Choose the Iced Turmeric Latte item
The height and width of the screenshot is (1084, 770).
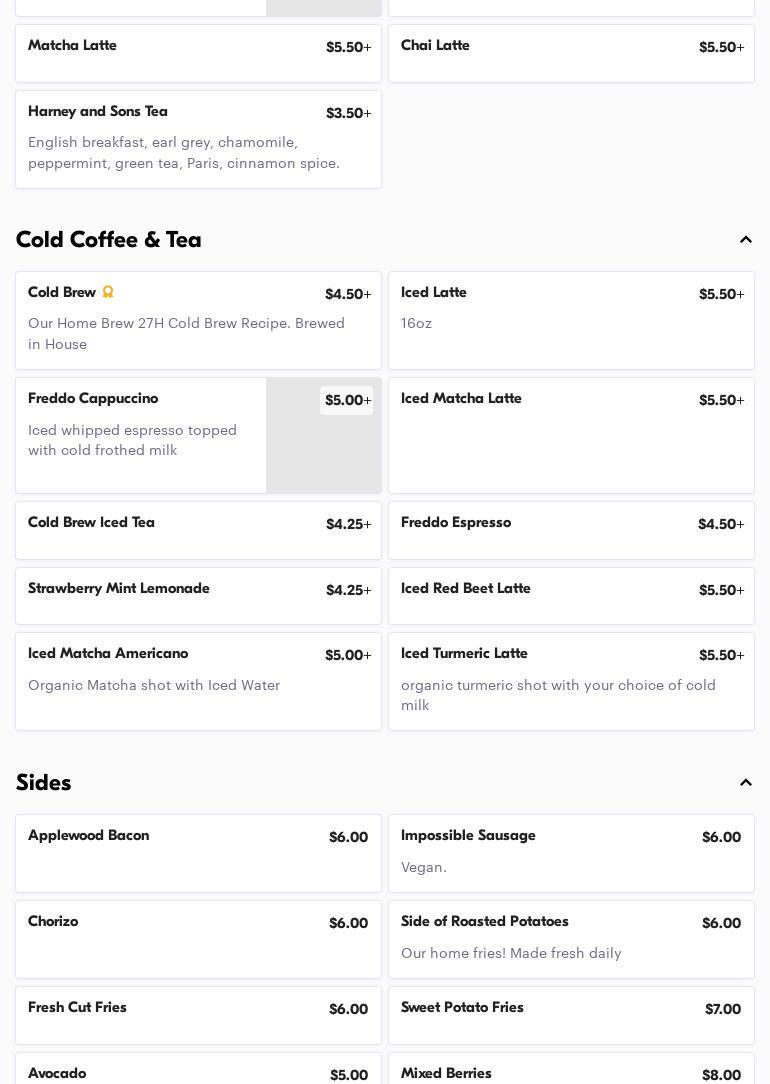pyautogui.click(x=571, y=681)
